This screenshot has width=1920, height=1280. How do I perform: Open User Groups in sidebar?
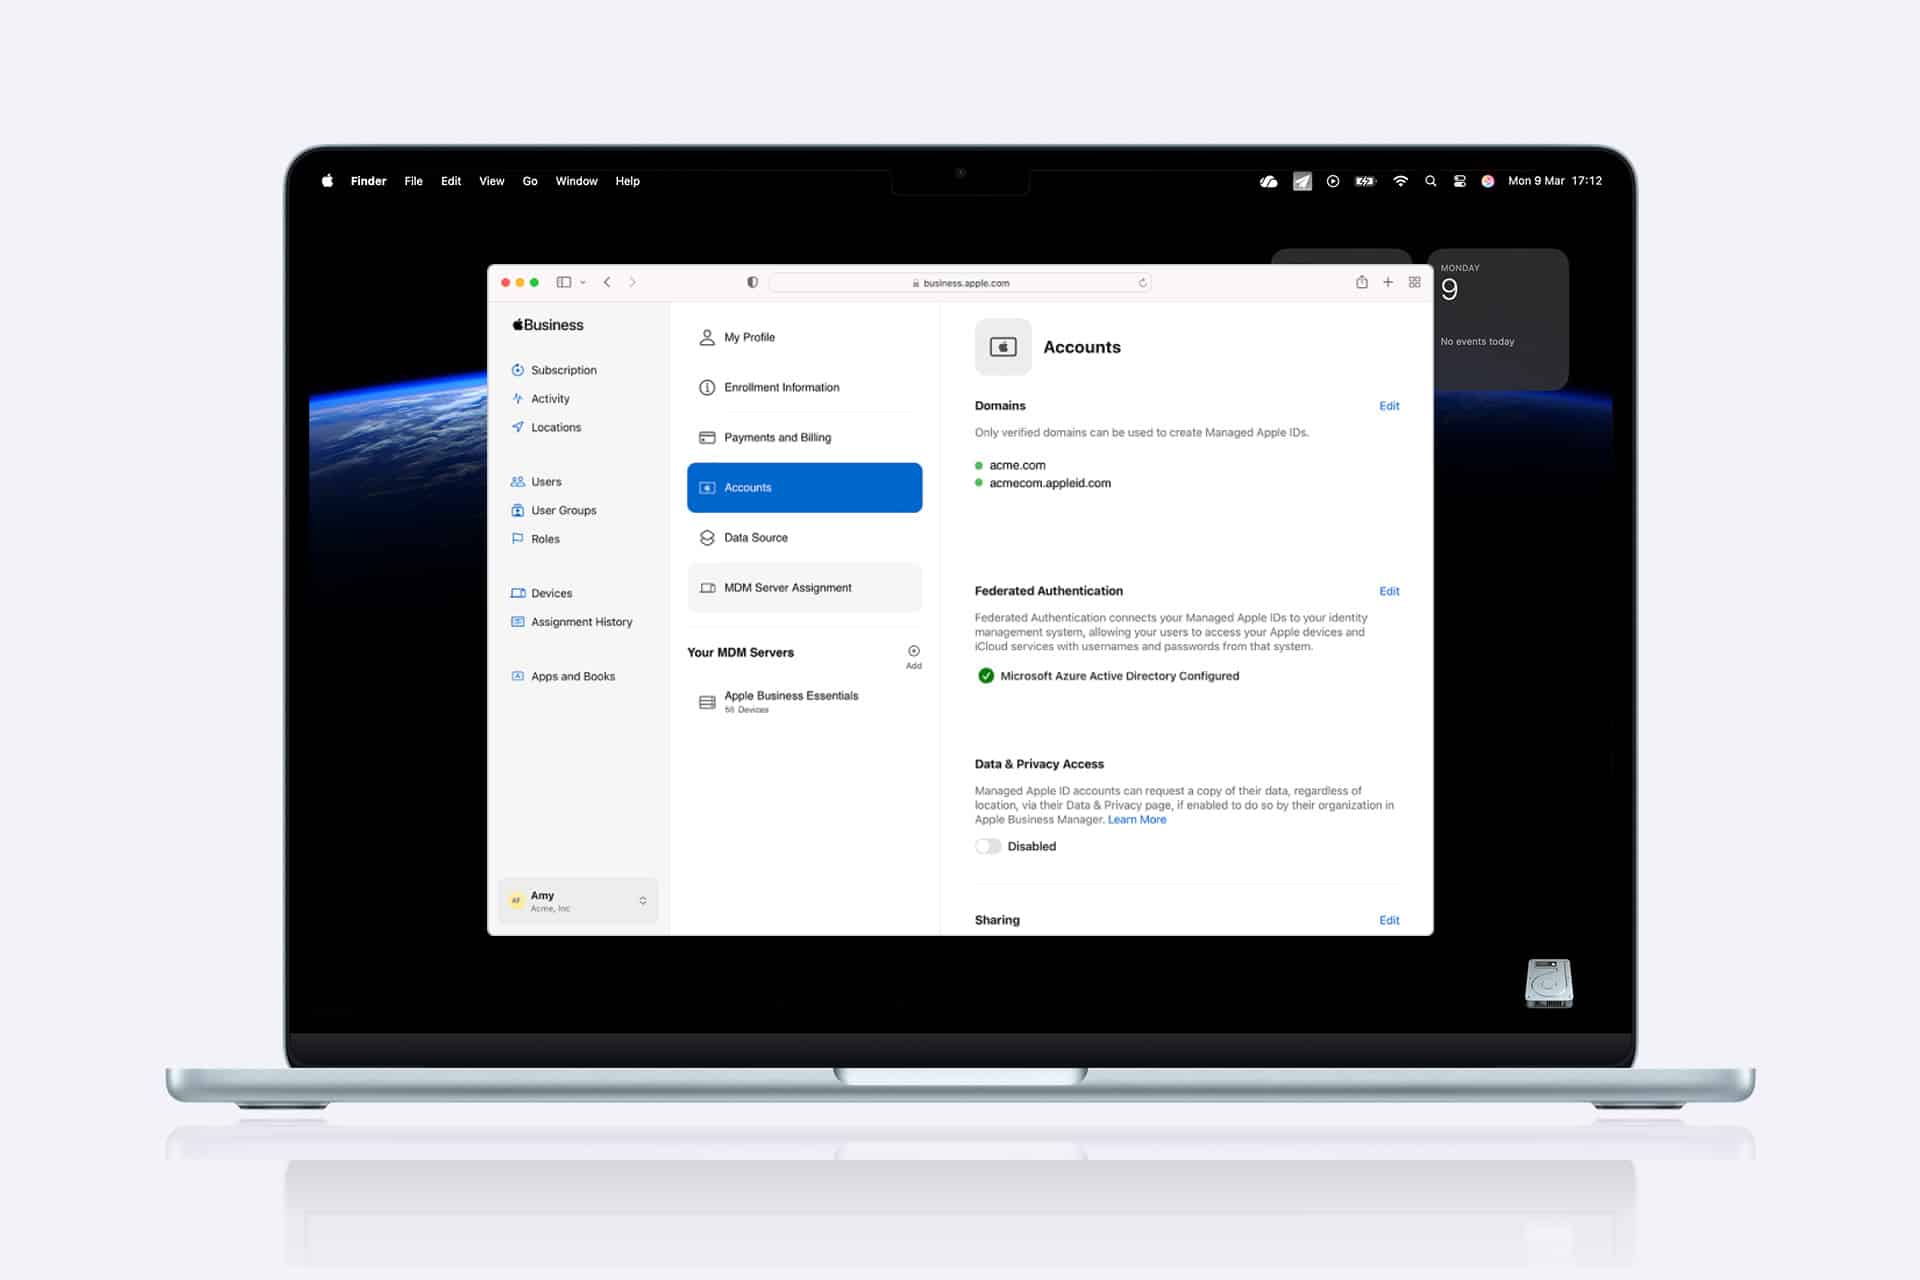click(x=553, y=510)
